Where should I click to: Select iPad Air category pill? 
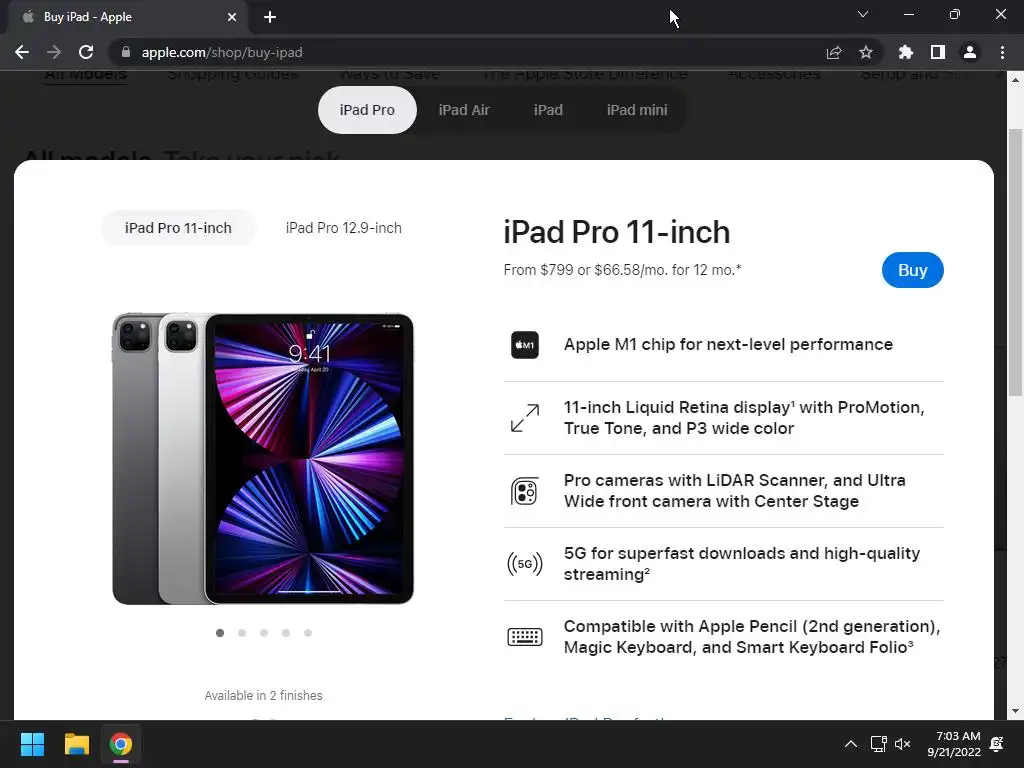pyautogui.click(x=464, y=110)
